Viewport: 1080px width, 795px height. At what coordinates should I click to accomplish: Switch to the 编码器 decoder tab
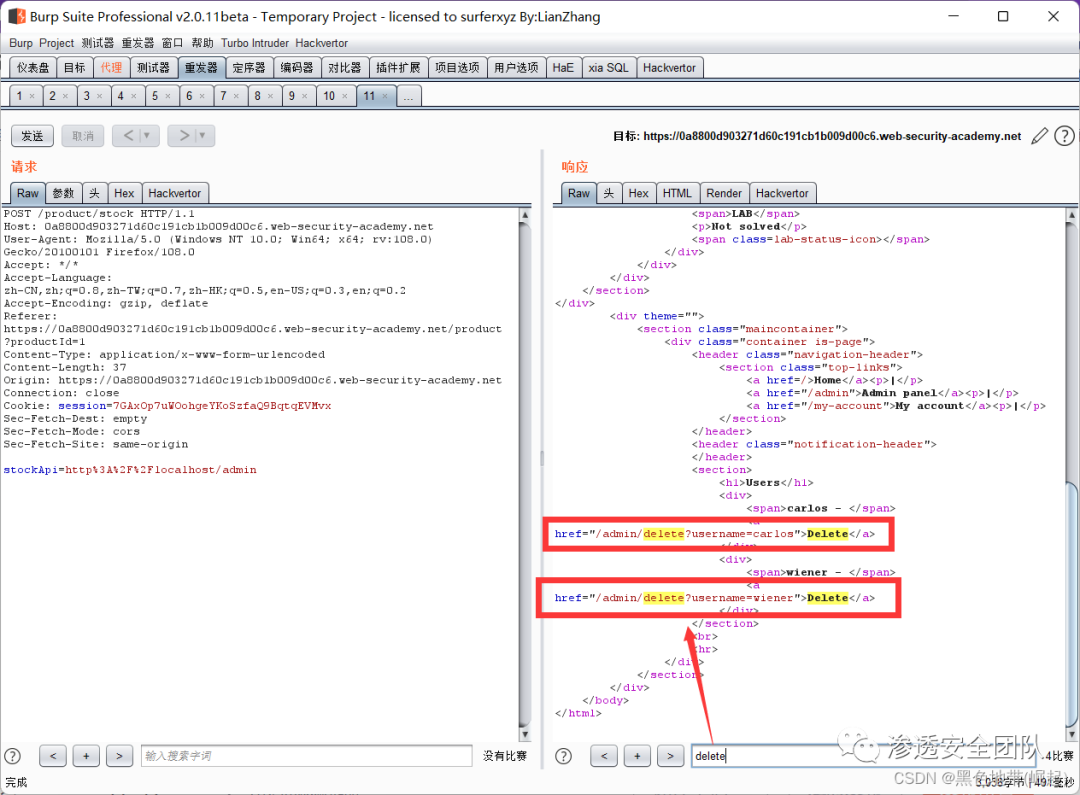tap(297, 68)
